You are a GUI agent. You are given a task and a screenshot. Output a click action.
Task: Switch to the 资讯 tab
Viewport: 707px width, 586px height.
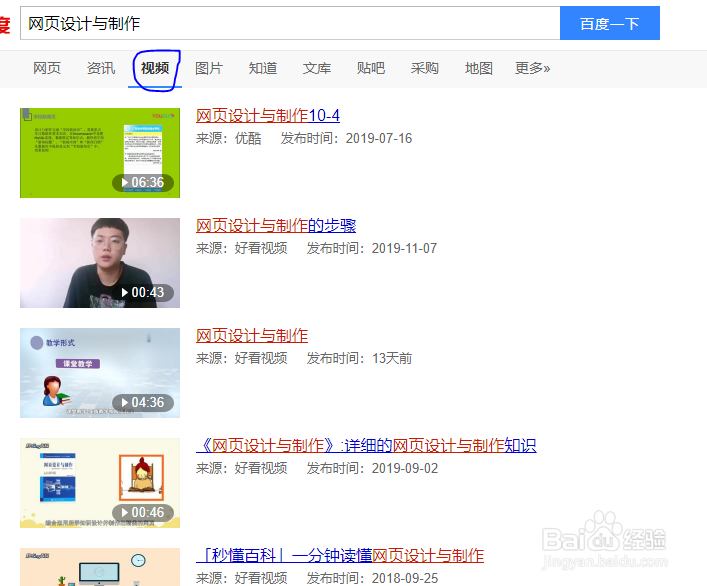(x=101, y=68)
